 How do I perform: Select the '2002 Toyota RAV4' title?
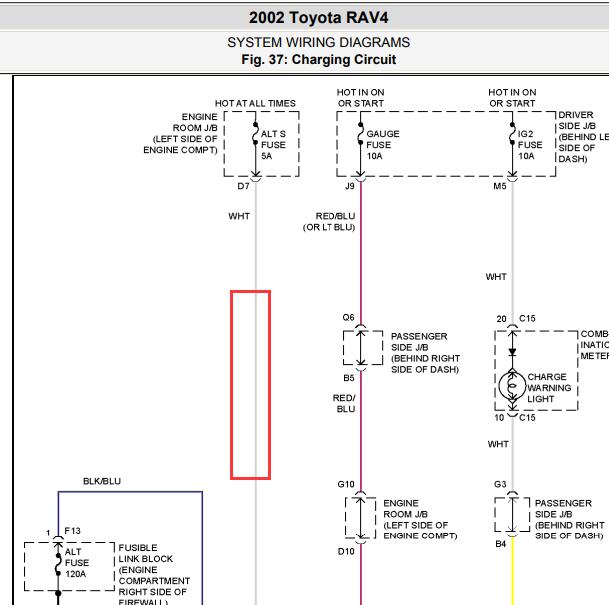[x=318, y=17]
